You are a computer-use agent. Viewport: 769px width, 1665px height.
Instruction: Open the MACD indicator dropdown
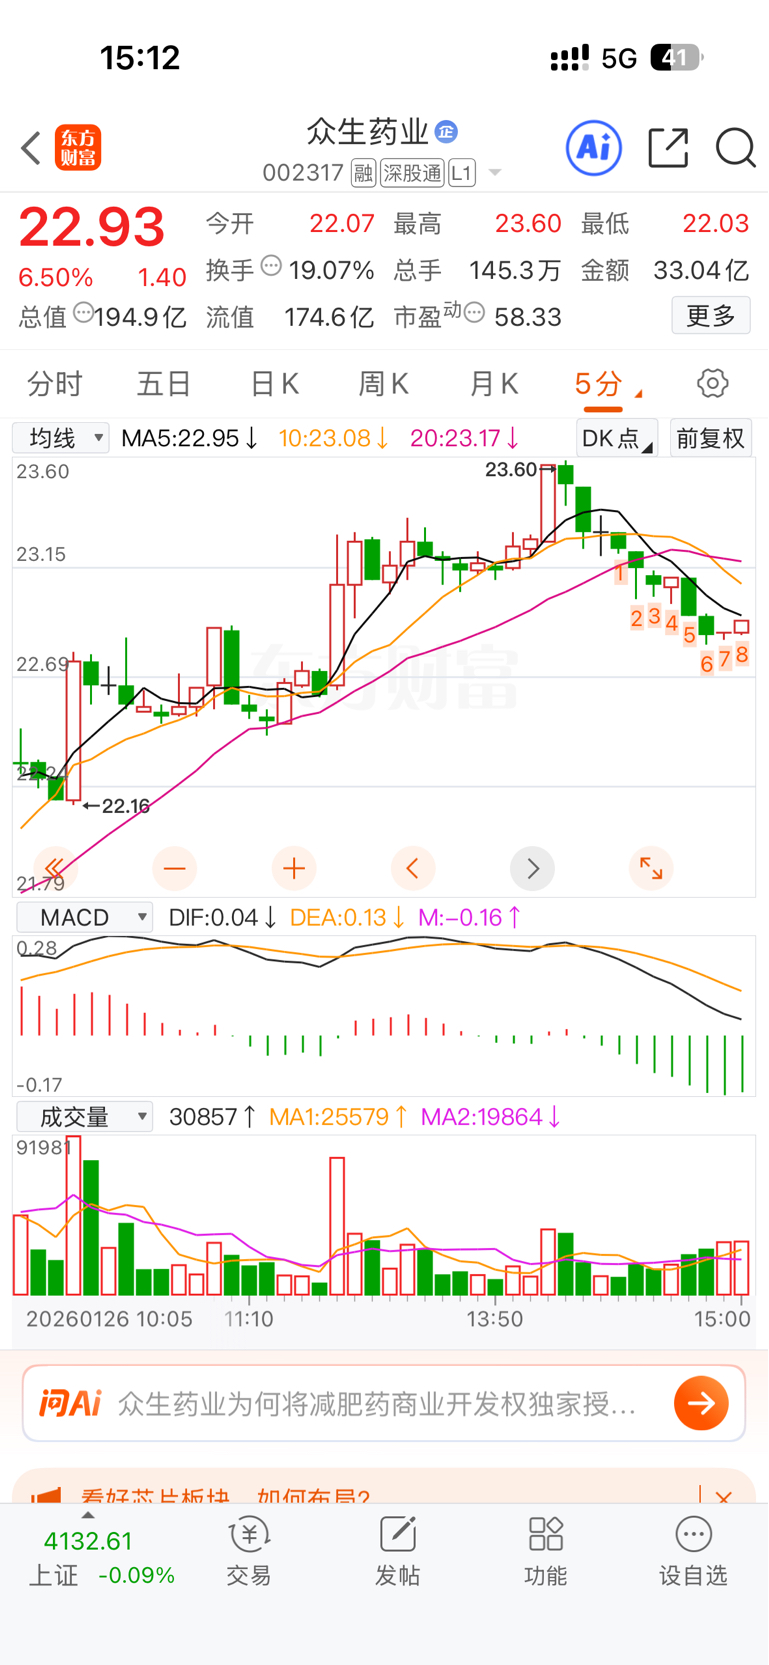[x=84, y=917]
